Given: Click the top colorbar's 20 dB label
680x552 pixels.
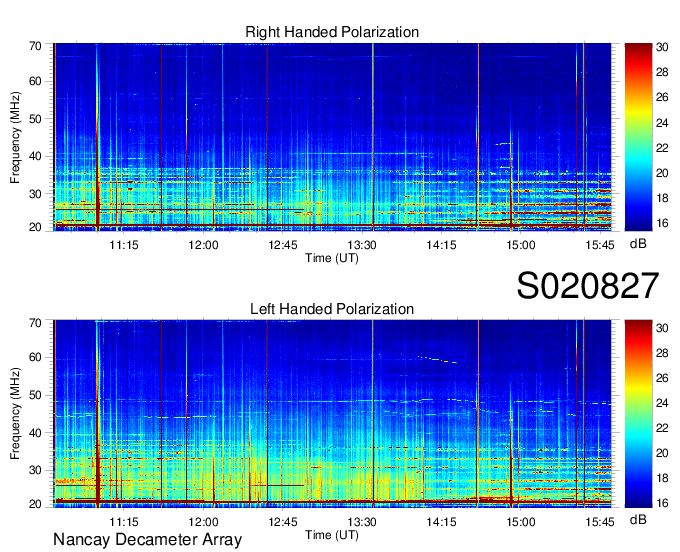Looking at the screenshot, I should [662, 173].
